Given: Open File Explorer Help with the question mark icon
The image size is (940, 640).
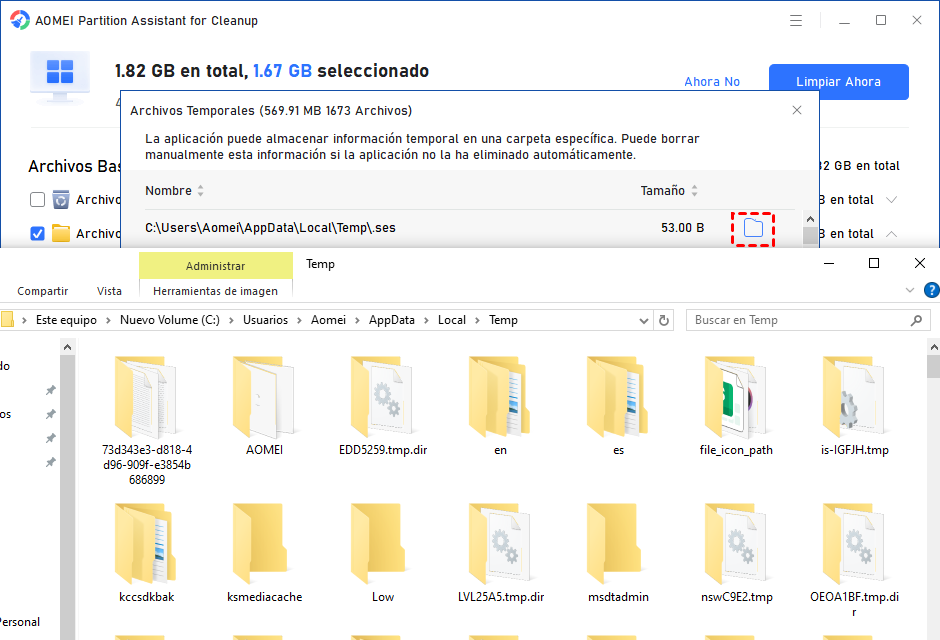Looking at the screenshot, I should tap(930, 290).
